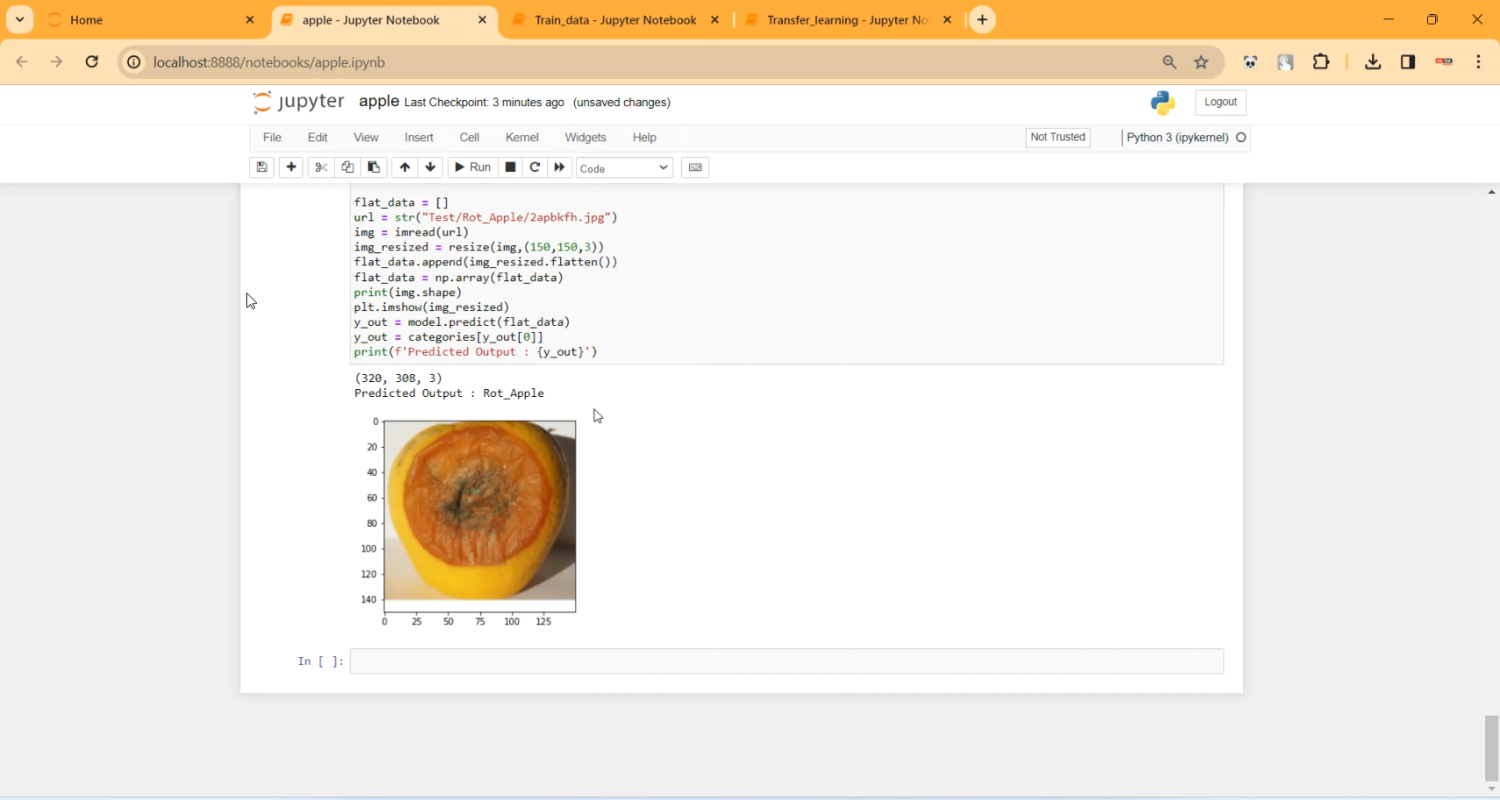Move selected cell down arrow

click(431, 167)
